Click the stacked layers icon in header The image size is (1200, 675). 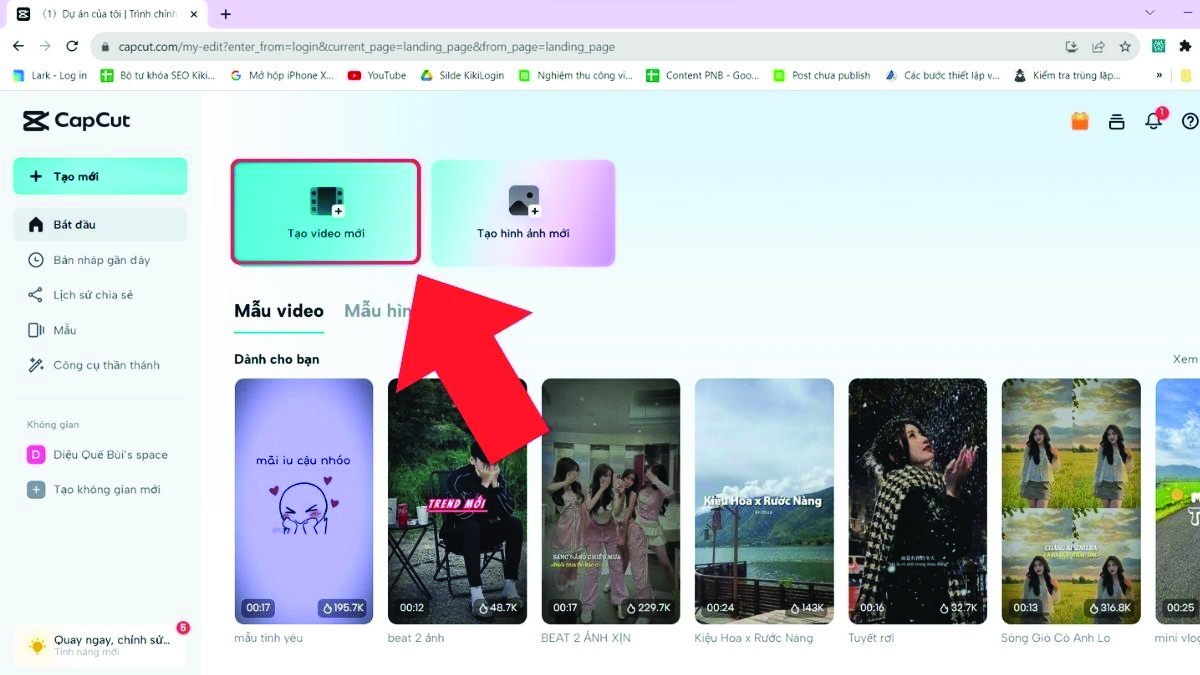(x=1117, y=121)
